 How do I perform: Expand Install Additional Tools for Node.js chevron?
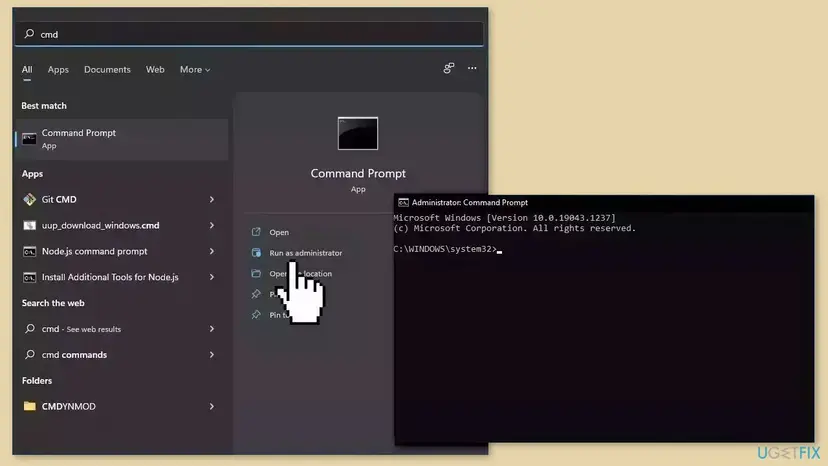coord(212,277)
